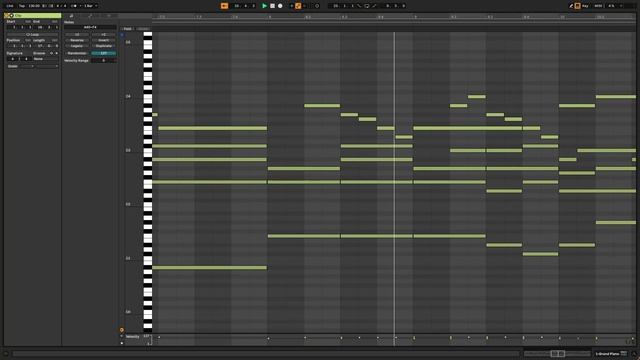The height and width of the screenshot is (360, 640).
Task: Toggle the MIDI editor preview headphone icon
Action: [x=122, y=35]
